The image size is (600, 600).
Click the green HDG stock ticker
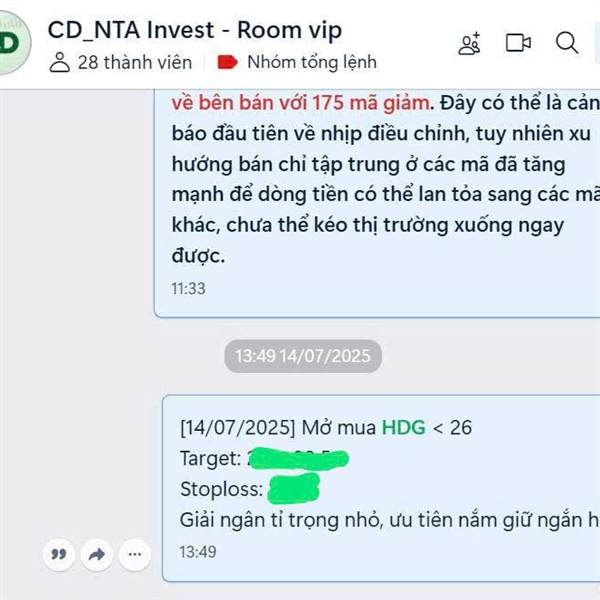[404, 427]
